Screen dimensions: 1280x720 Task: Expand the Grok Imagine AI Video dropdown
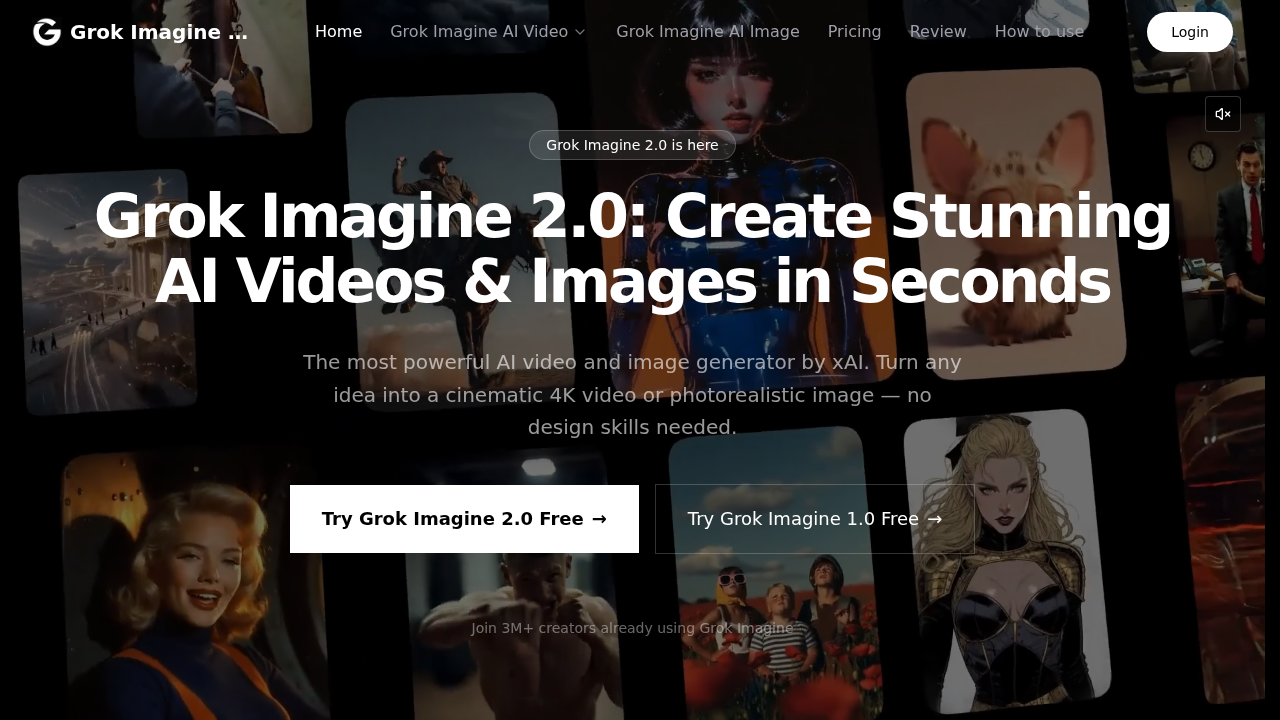click(x=488, y=32)
